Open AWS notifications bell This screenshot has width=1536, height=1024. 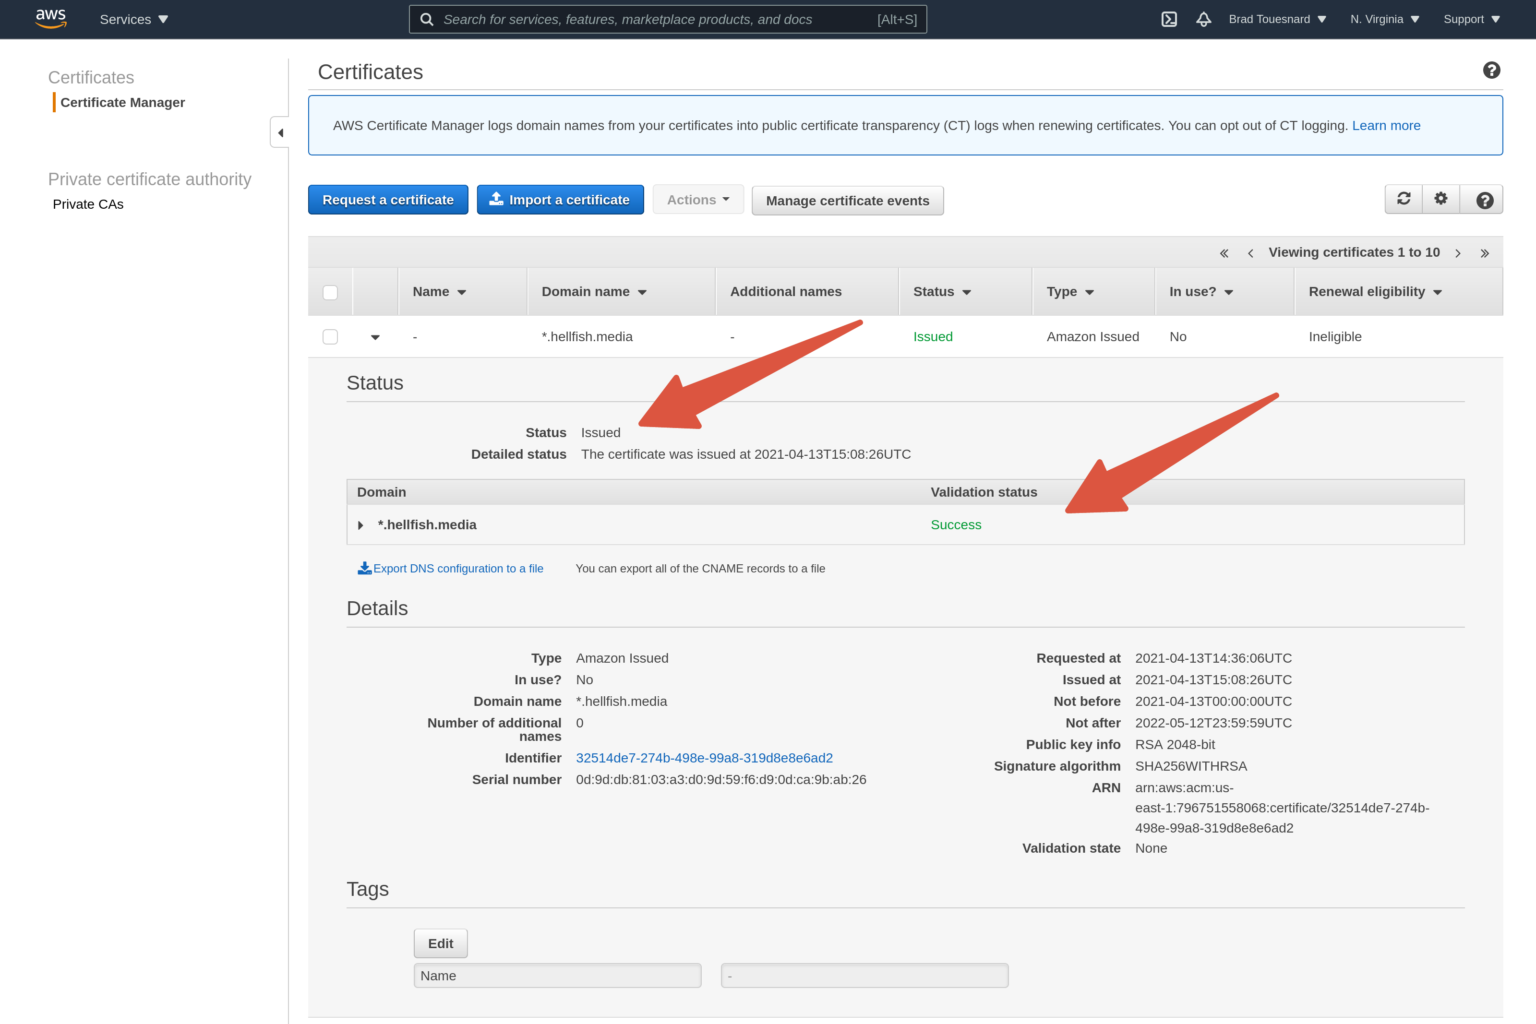pos(1203,18)
